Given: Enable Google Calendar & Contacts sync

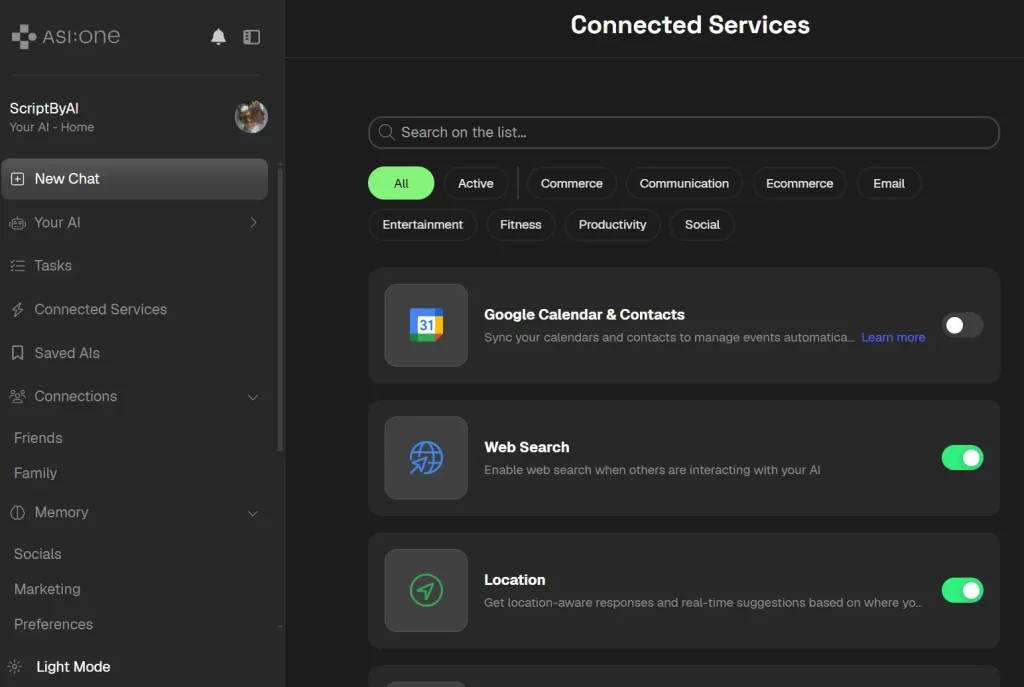Looking at the screenshot, I should tap(962, 325).
